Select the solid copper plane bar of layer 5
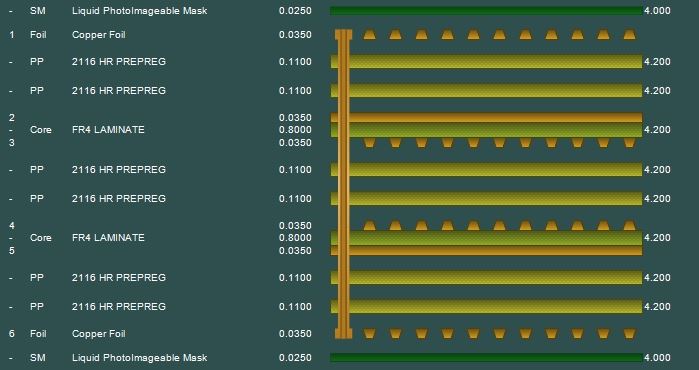Screen dimensions: 699x370 point(486,251)
